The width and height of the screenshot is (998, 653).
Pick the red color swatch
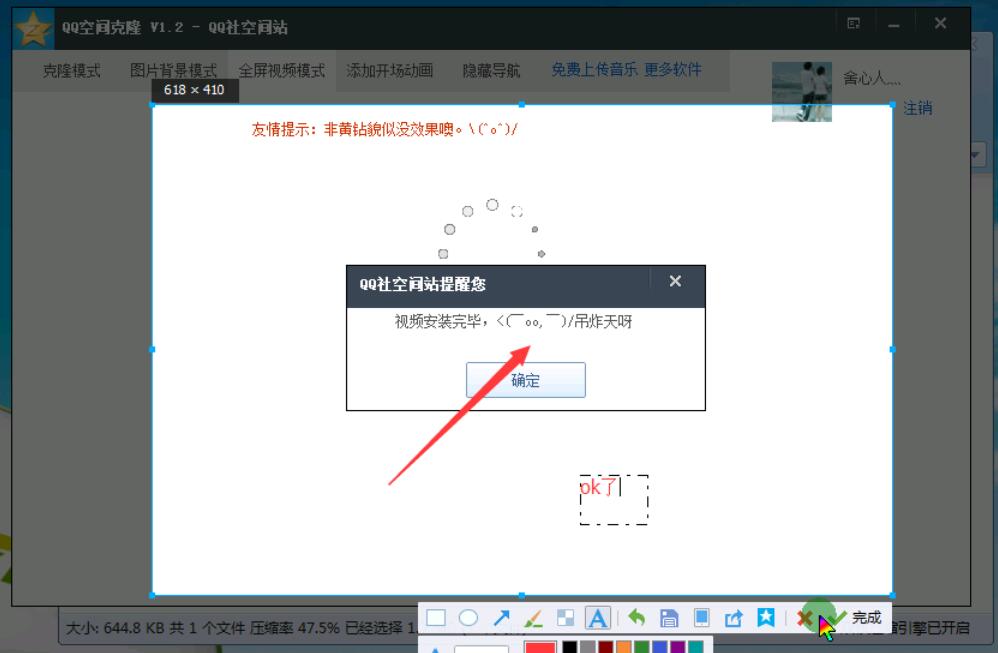click(540, 647)
